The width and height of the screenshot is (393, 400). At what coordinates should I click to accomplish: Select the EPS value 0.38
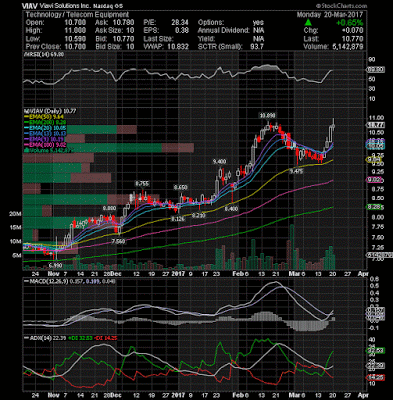(x=182, y=31)
